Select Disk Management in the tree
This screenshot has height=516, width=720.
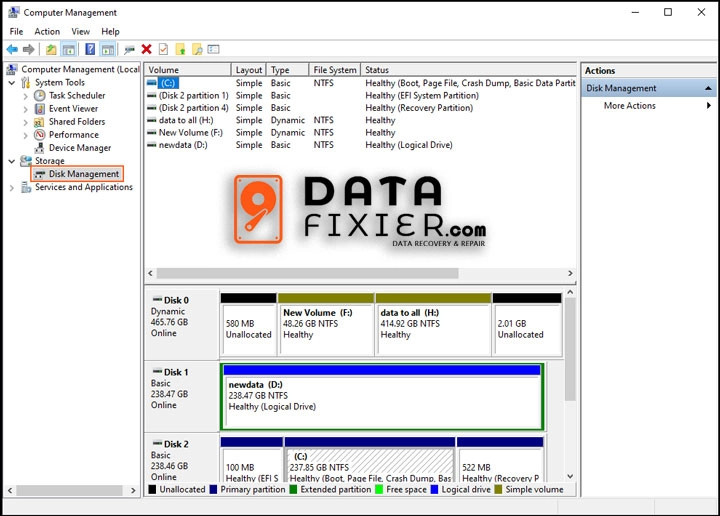click(84, 174)
